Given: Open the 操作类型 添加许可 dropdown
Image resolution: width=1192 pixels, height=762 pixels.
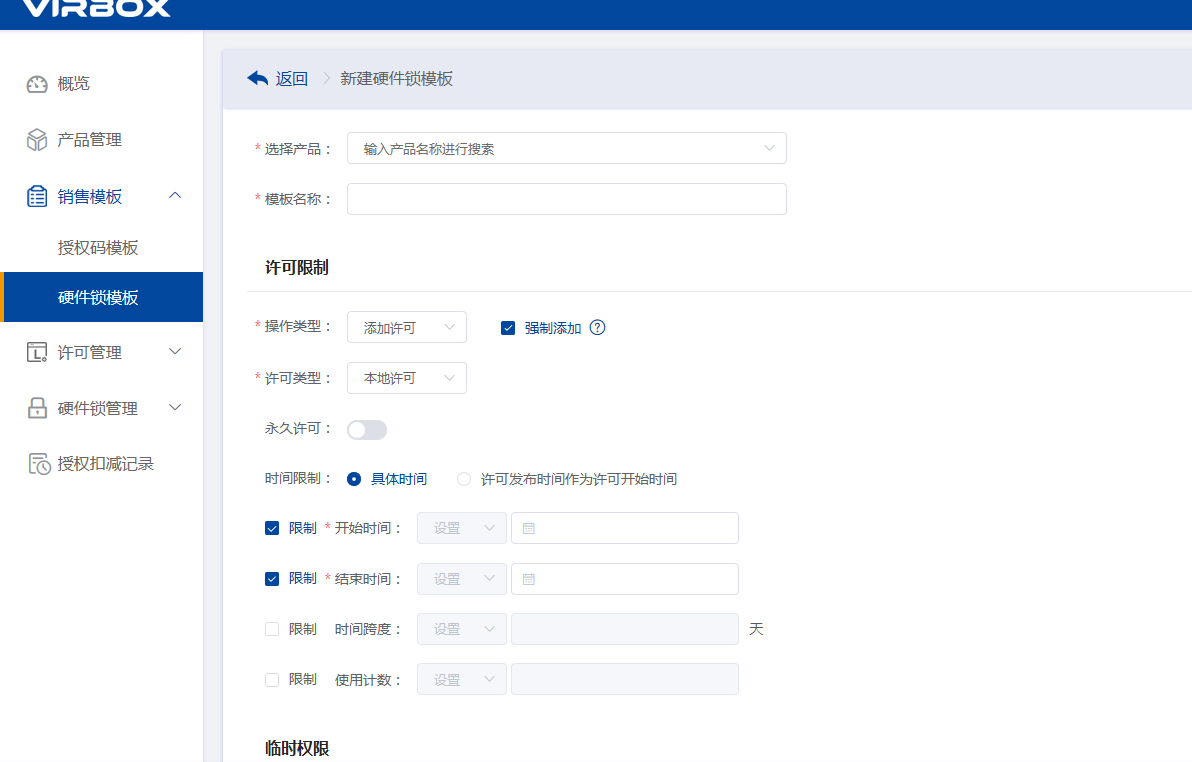Looking at the screenshot, I should click(407, 327).
